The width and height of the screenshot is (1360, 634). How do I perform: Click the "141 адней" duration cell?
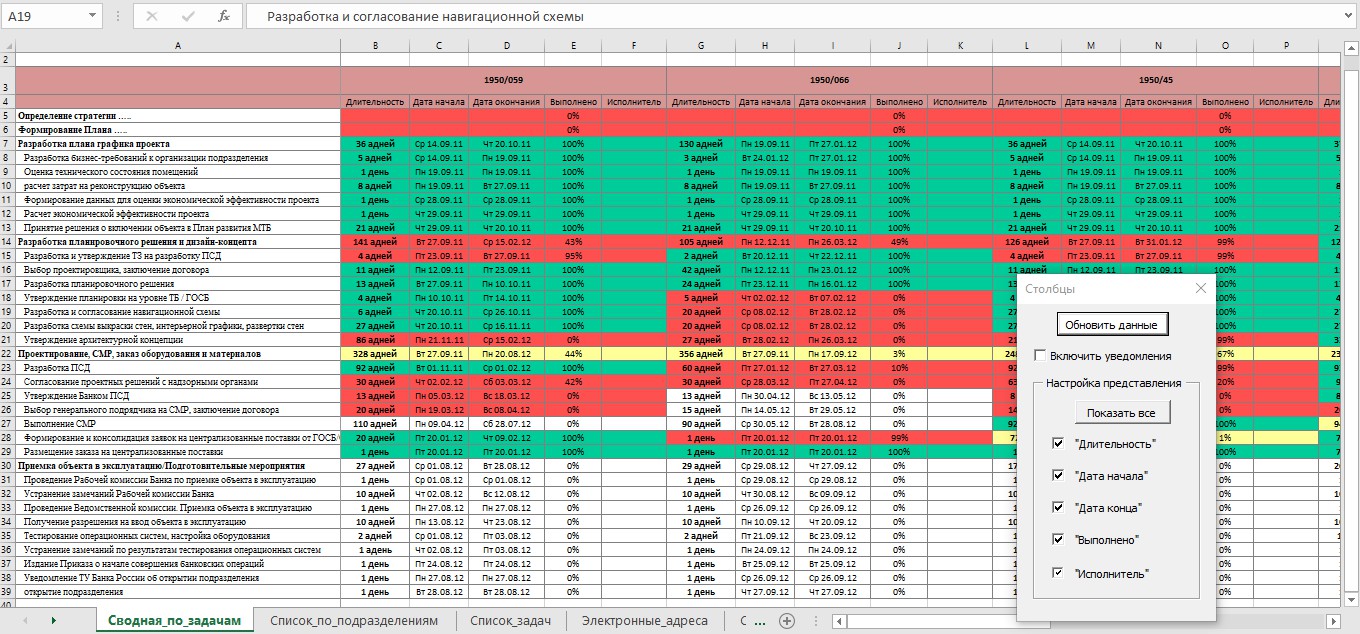(x=375, y=242)
